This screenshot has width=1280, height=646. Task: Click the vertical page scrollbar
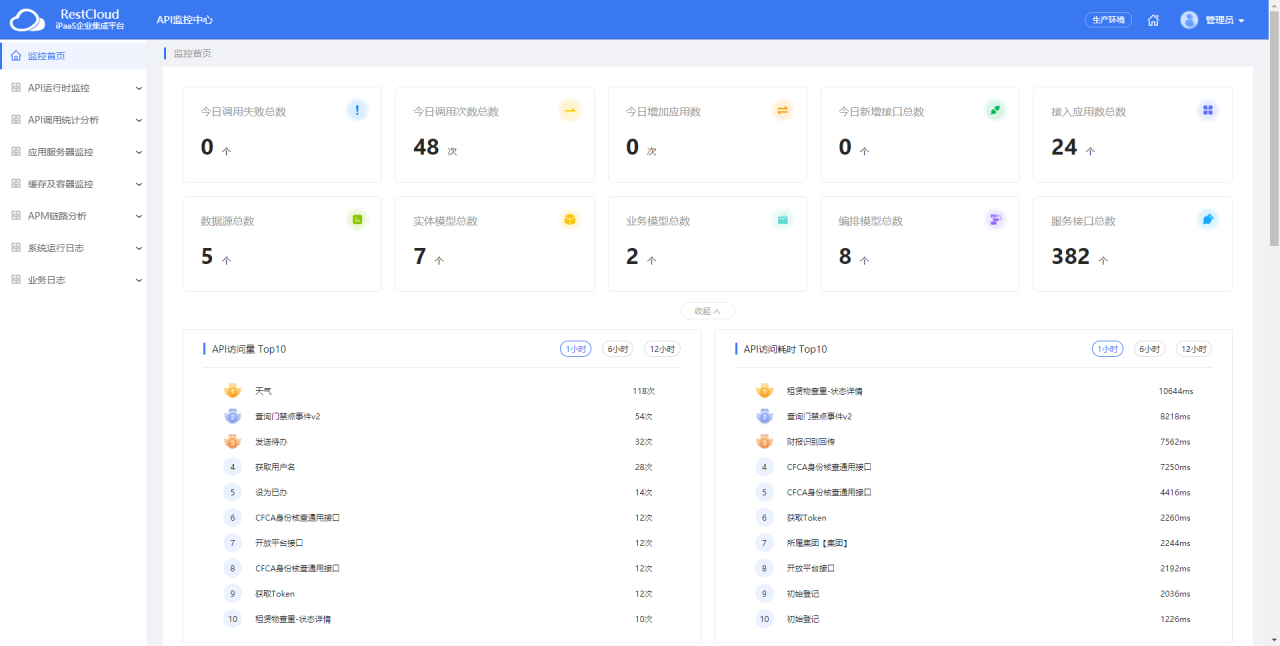click(1273, 130)
